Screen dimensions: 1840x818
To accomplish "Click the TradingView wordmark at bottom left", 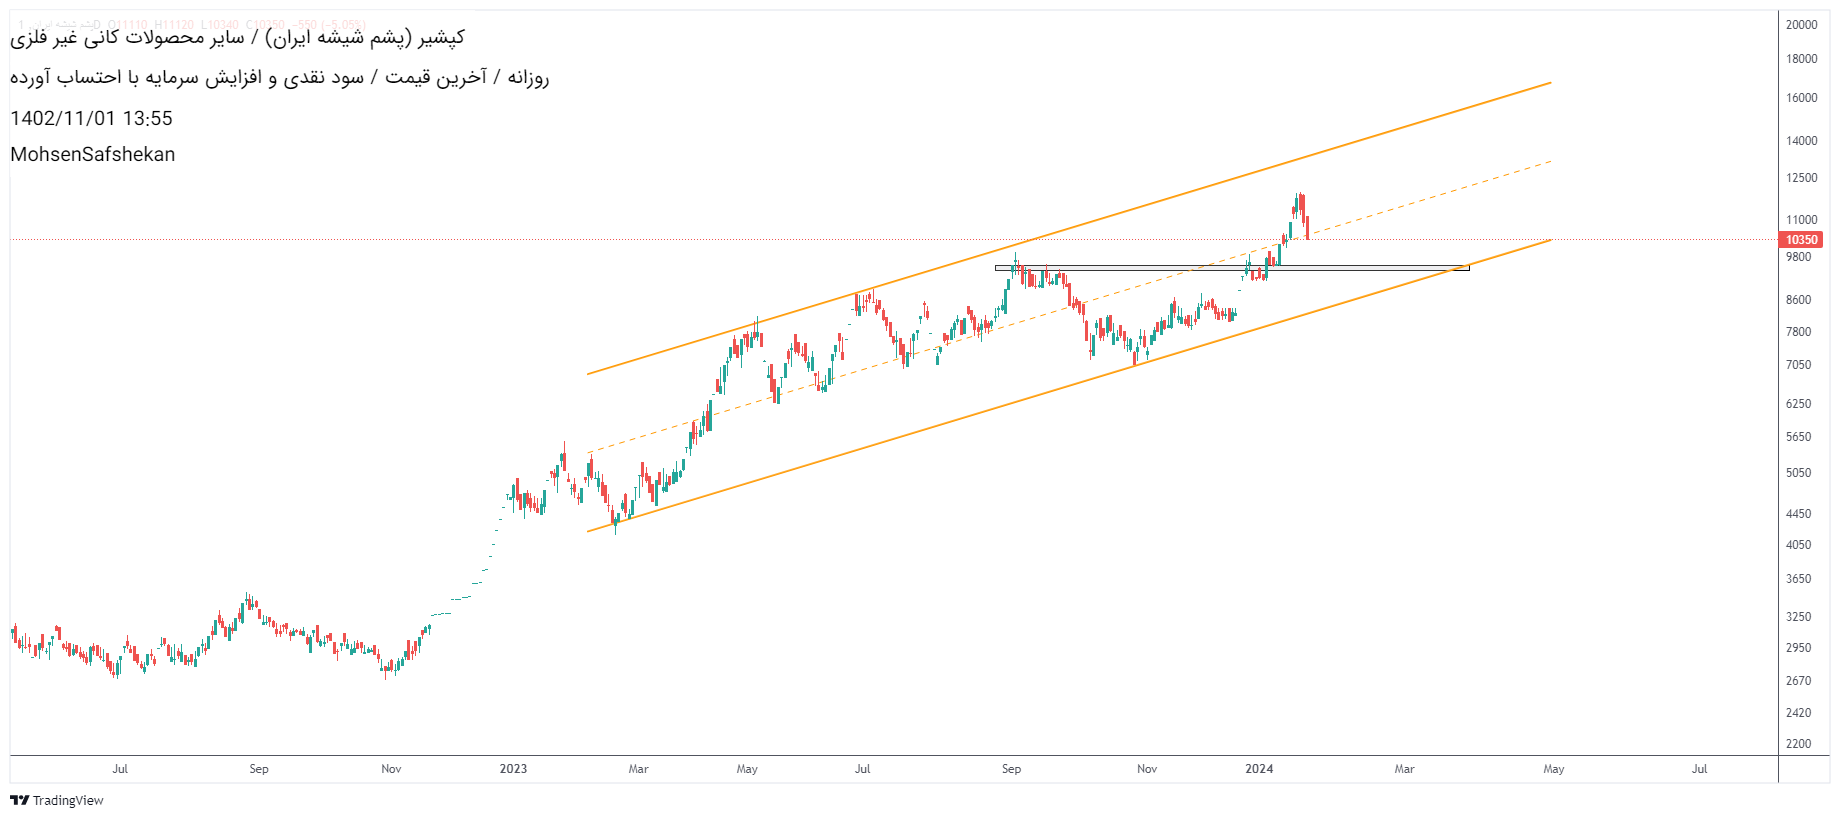I will [68, 800].
